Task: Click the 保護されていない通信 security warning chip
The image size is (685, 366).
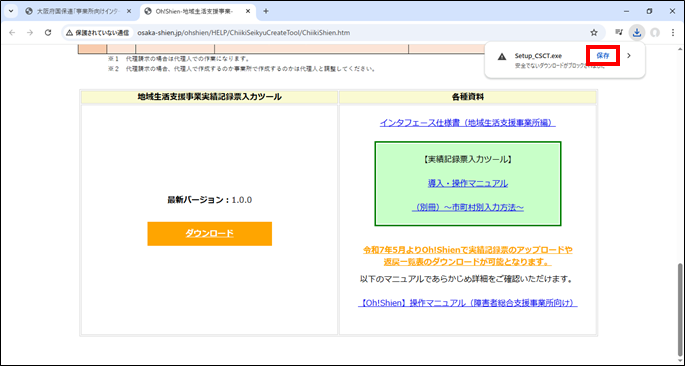Action: click(97, 33)
